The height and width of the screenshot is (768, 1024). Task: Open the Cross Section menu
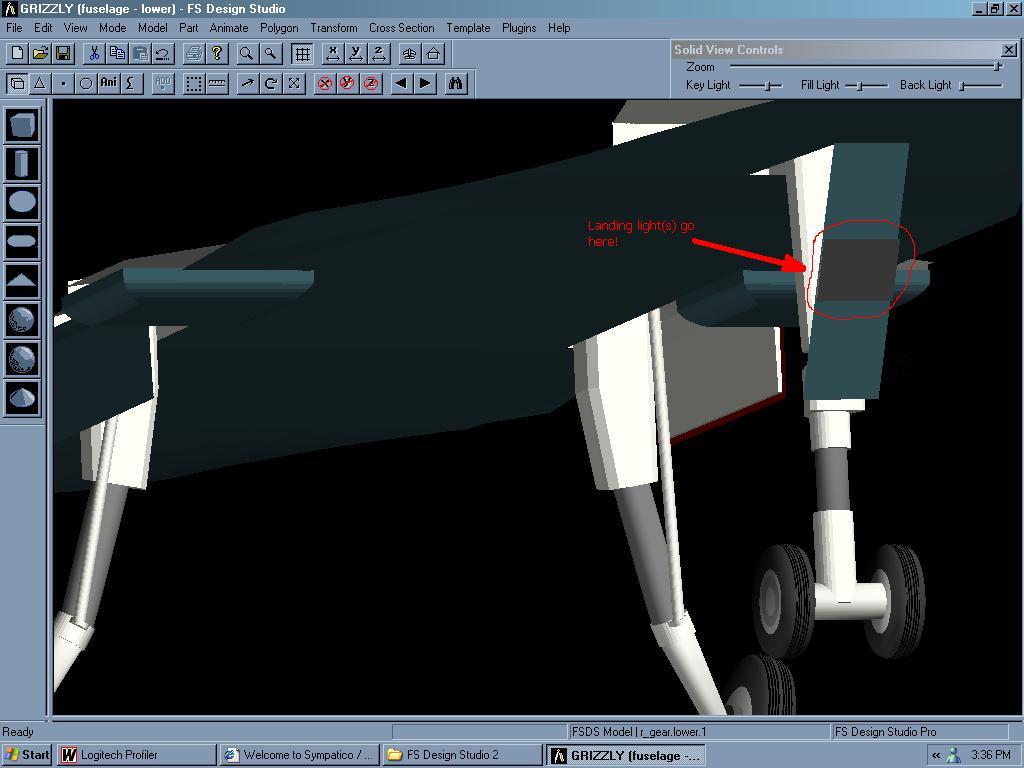tap(401, 28)
